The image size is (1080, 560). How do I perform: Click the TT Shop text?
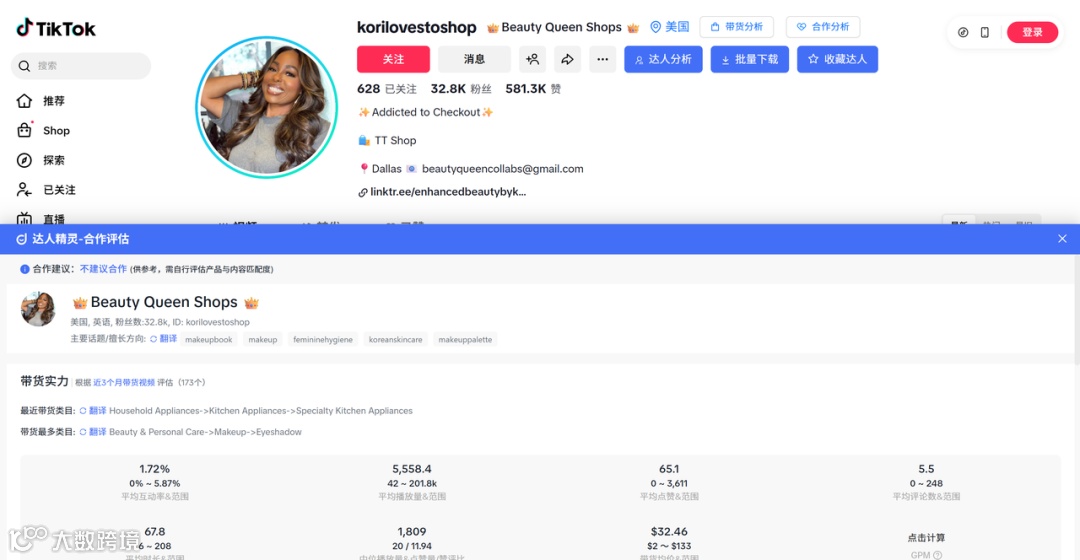tap(395, 141)
